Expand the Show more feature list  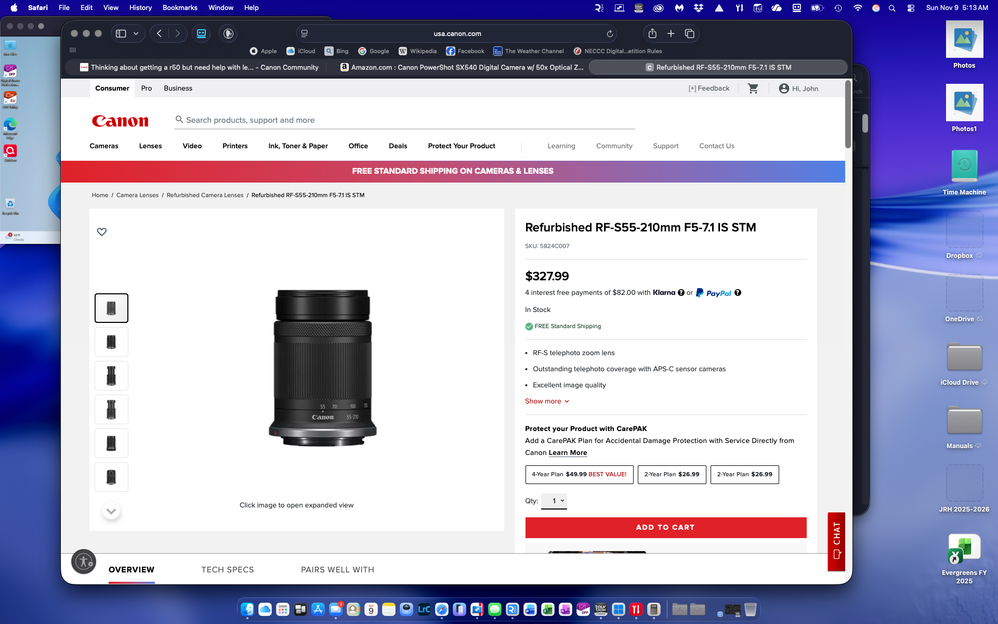click(547, 401)
